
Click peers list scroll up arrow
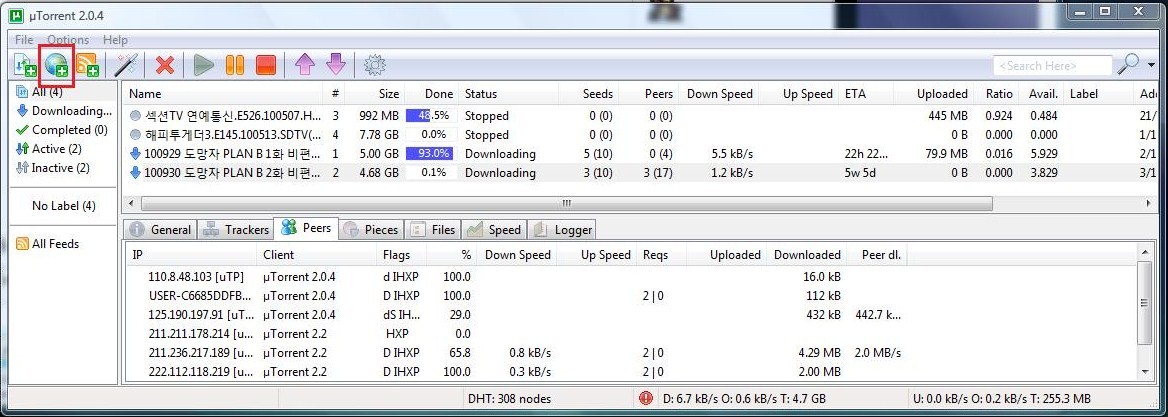pos(1146,254)
